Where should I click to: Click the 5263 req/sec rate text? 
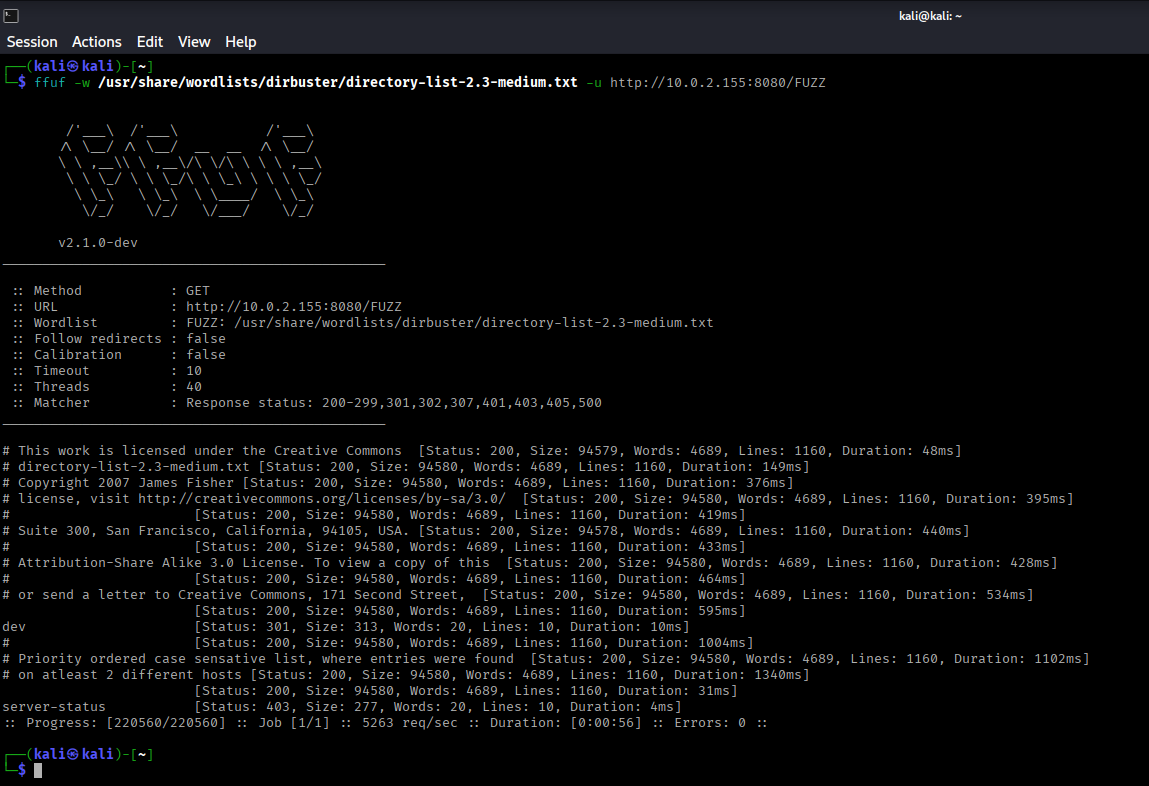pos(410,723)
